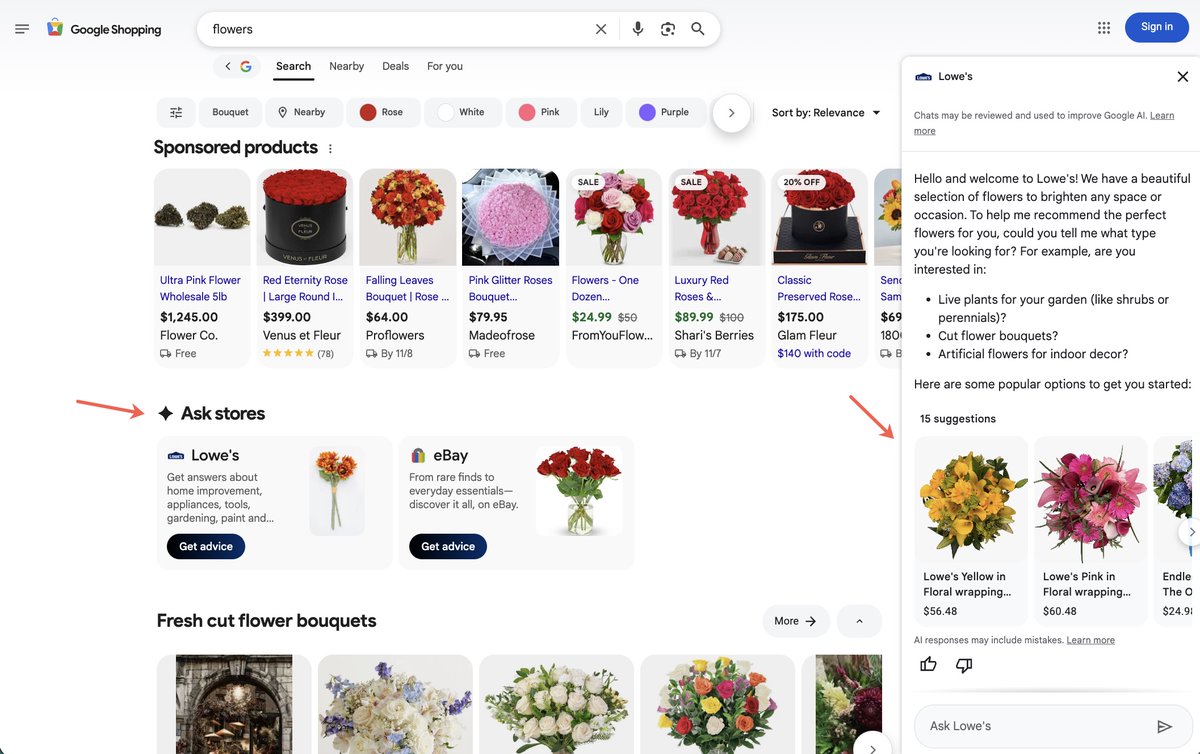Click the Lowe's logo in chat header

point(923,76)
